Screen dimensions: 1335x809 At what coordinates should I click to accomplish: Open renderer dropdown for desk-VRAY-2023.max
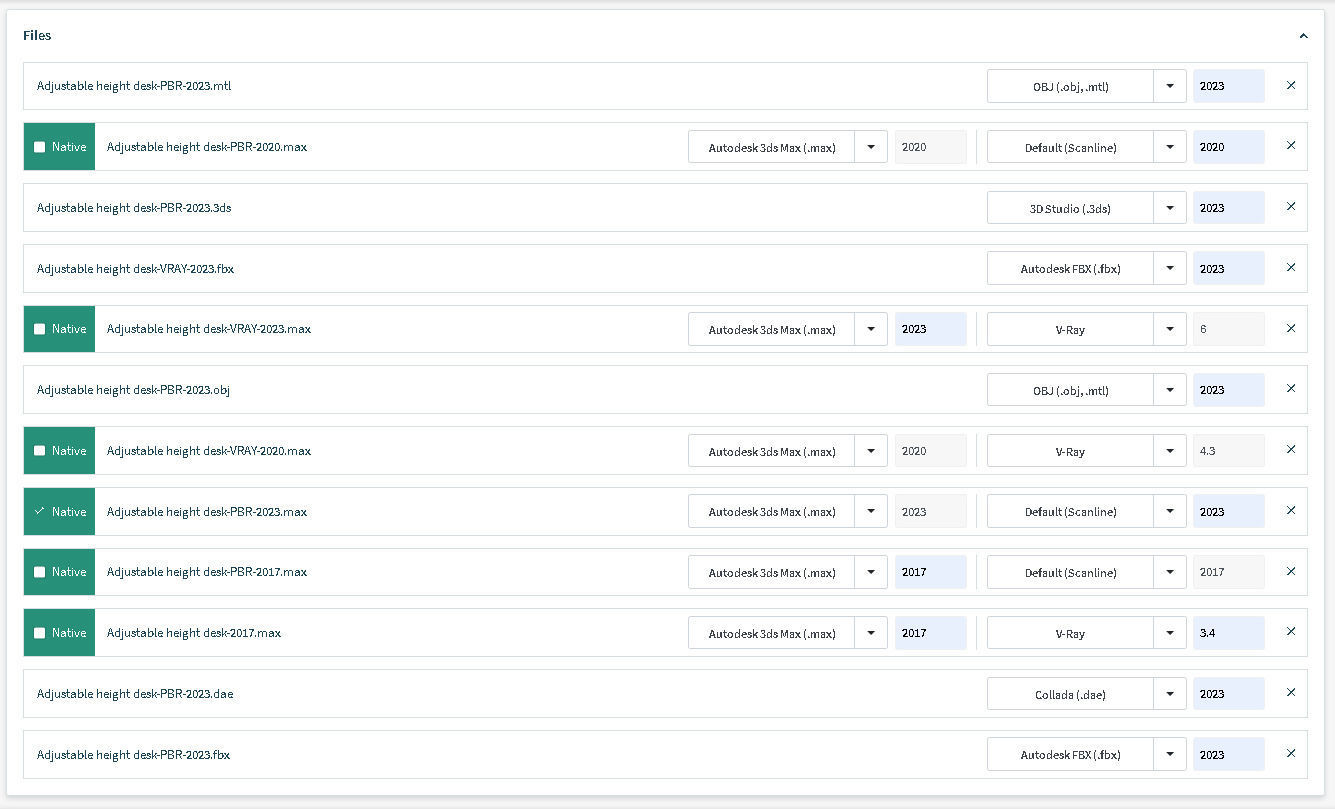click(1170, 329)
